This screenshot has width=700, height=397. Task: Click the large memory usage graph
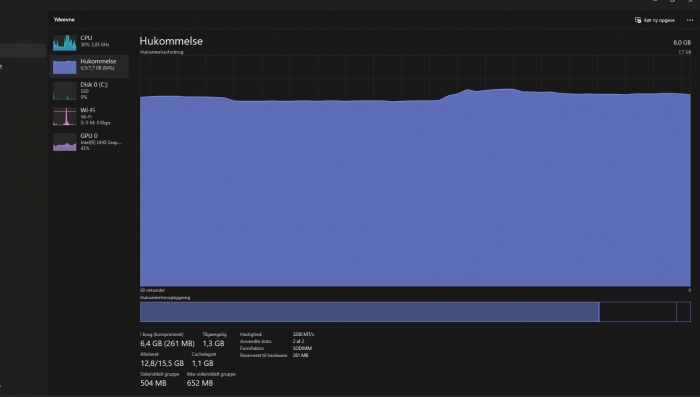(415, 171)
